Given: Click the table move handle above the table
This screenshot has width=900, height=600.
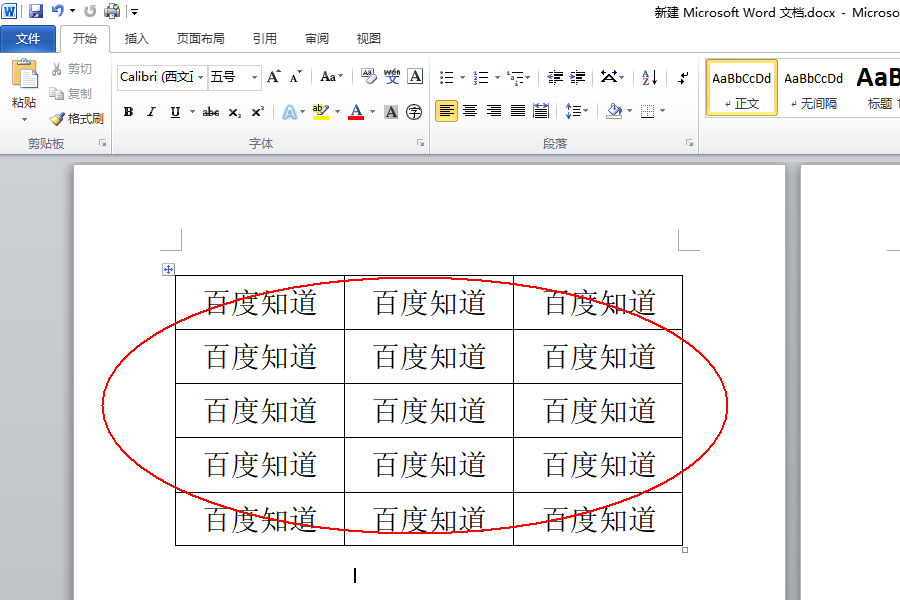Looking at the screenshot, I should (x=168, y=268).
